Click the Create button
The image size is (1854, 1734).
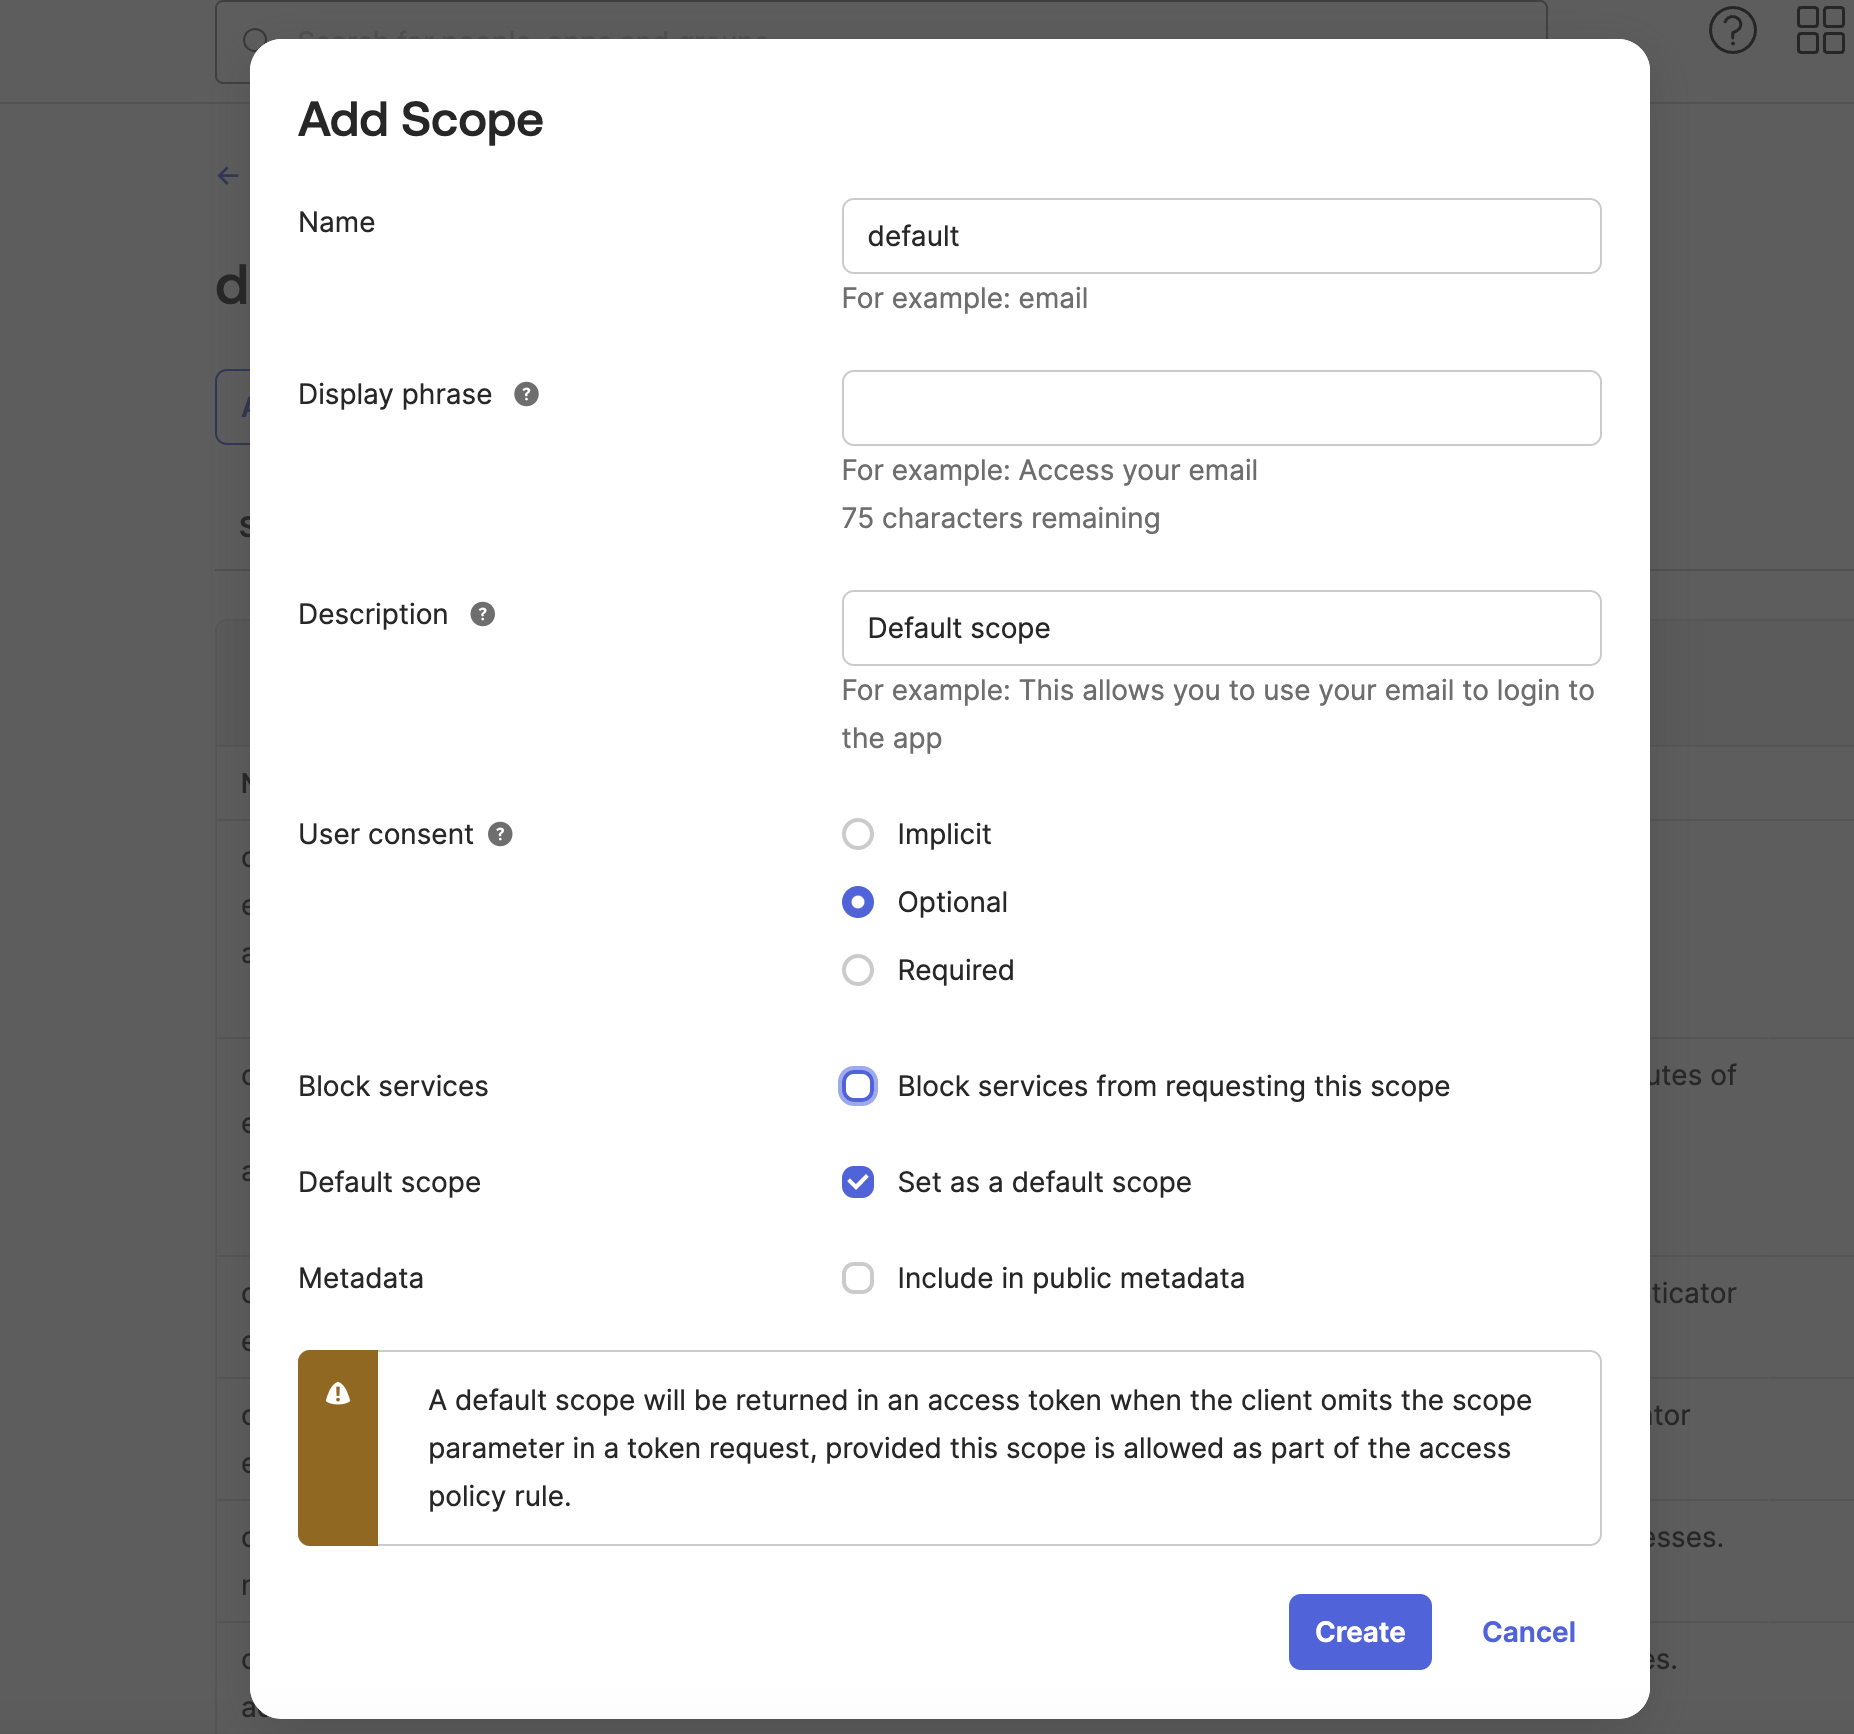[1359, 1632]
